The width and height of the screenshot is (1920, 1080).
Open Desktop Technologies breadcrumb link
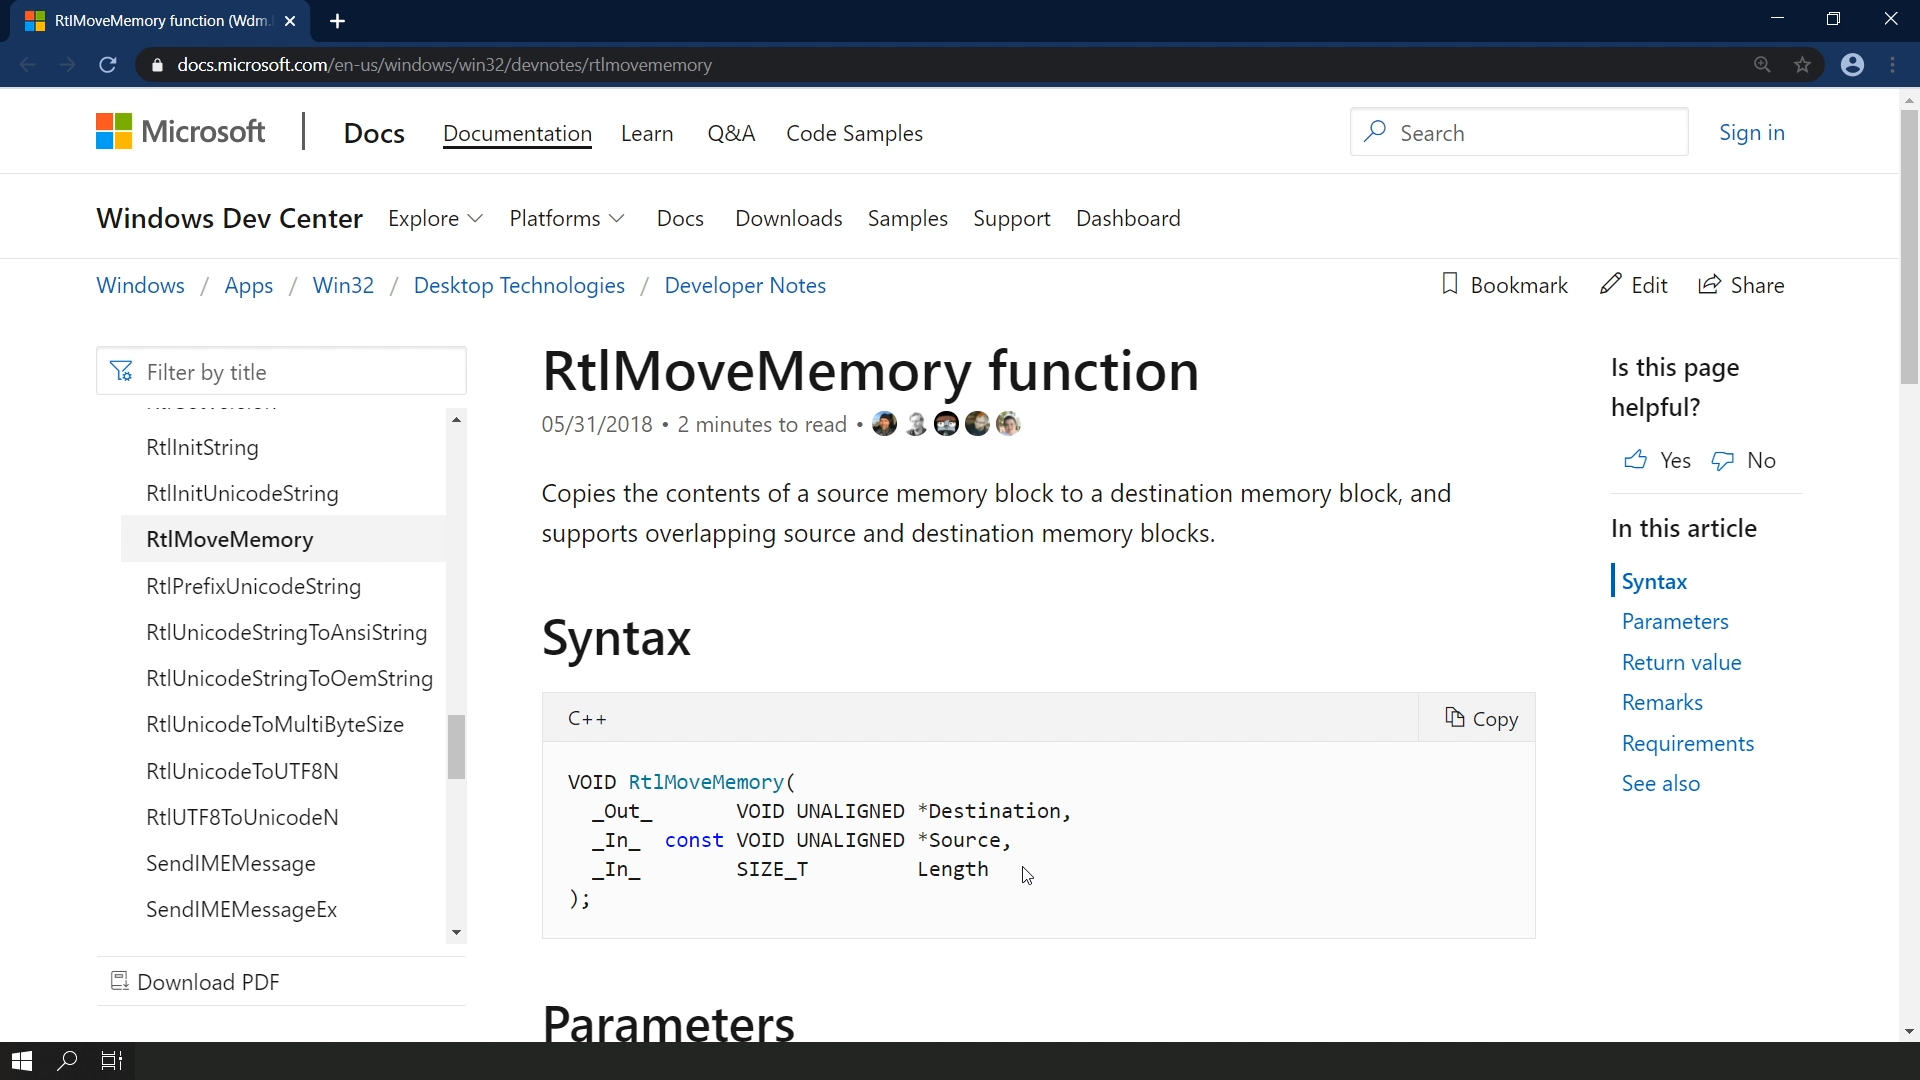[x=519, y=285]
